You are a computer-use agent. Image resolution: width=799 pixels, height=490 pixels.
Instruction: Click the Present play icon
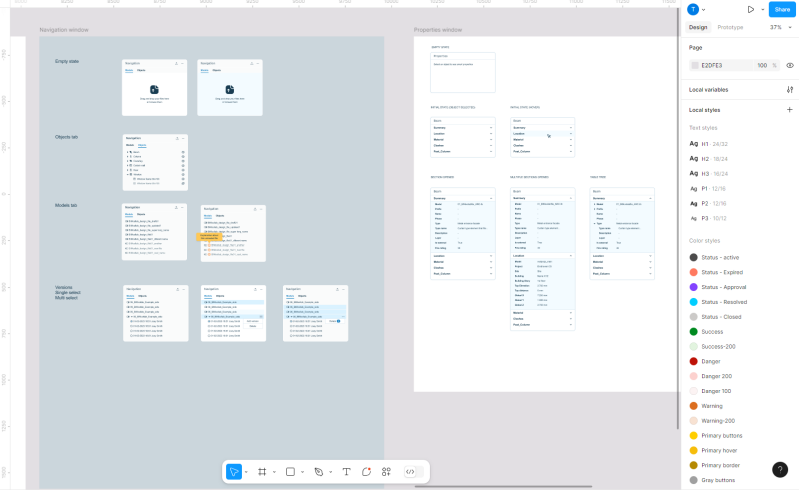pos(751,9)
